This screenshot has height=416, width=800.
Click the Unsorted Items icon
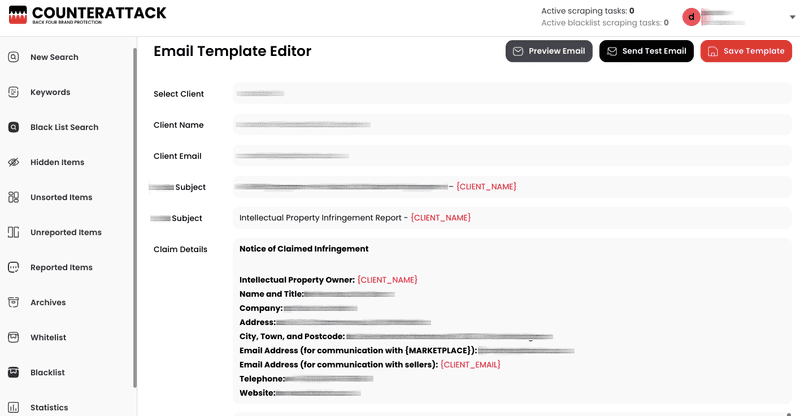[x=13, y=197]
